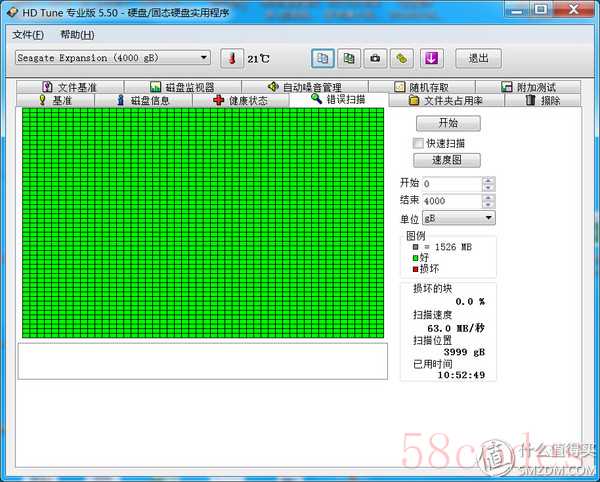Enable the 快速扫描 quick scan checkbox
600x482 pixels.
click(x=419, y=143)
